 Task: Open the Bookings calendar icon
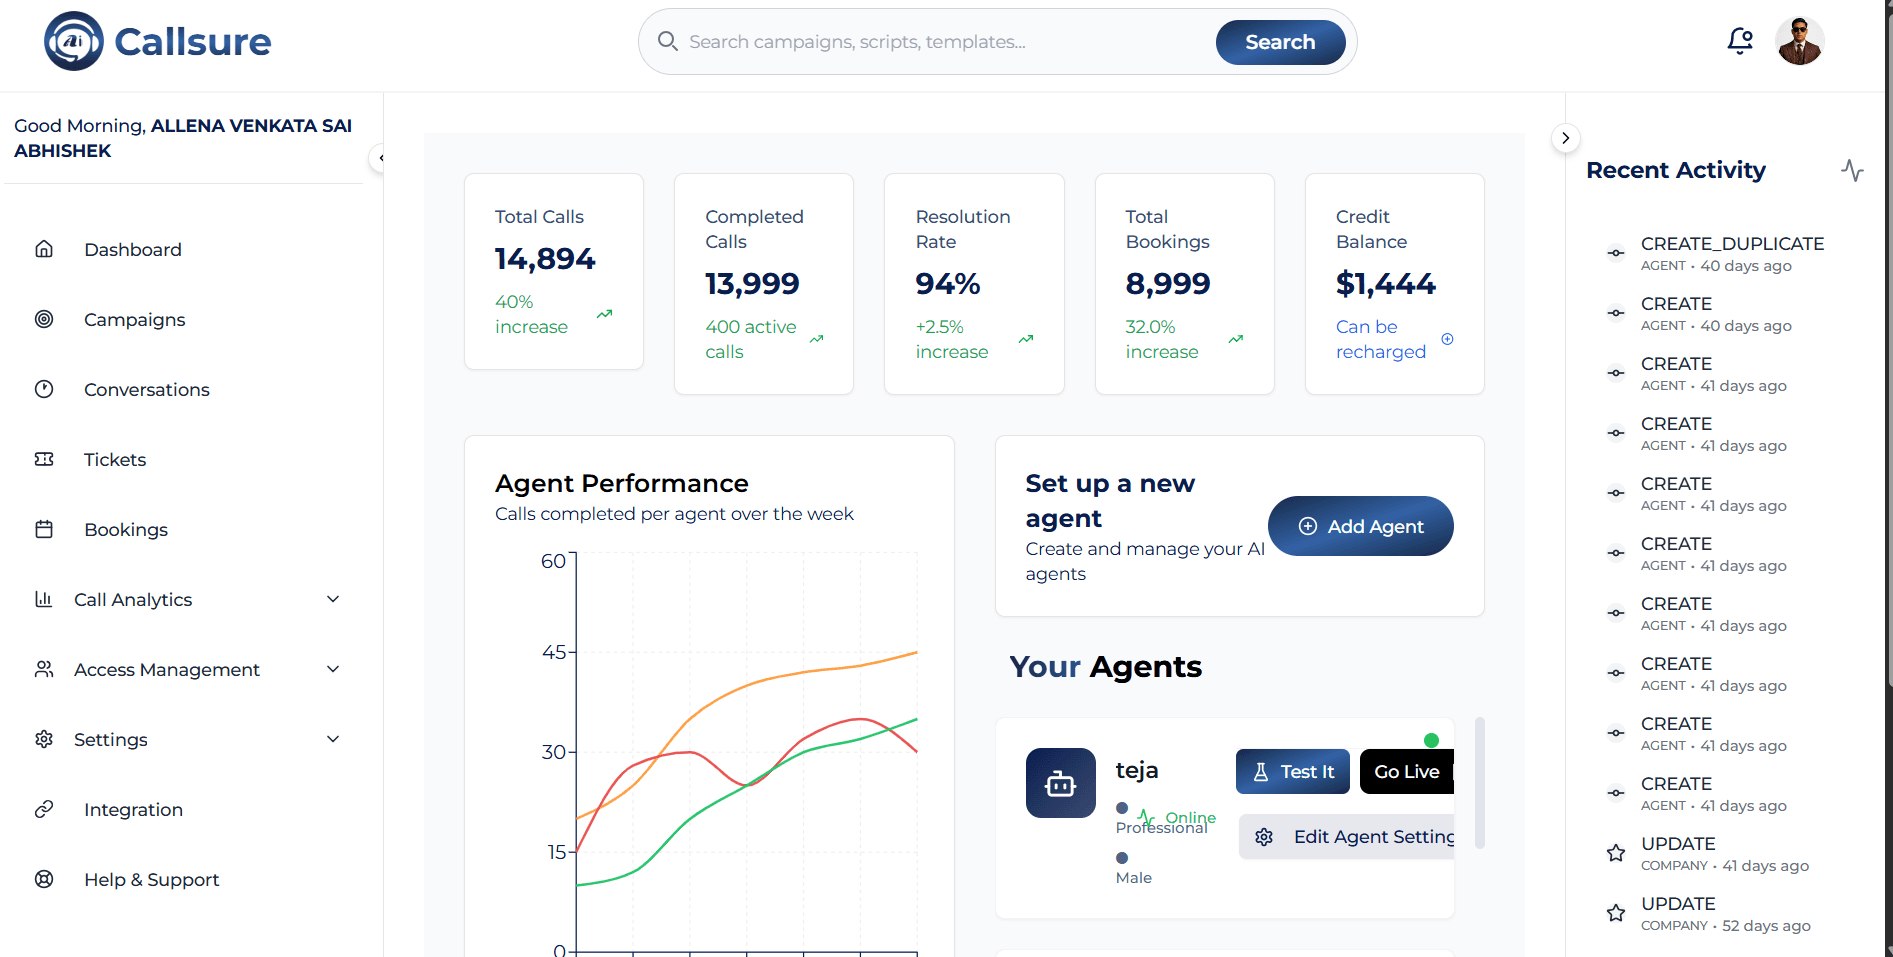[x=44, y=529]
